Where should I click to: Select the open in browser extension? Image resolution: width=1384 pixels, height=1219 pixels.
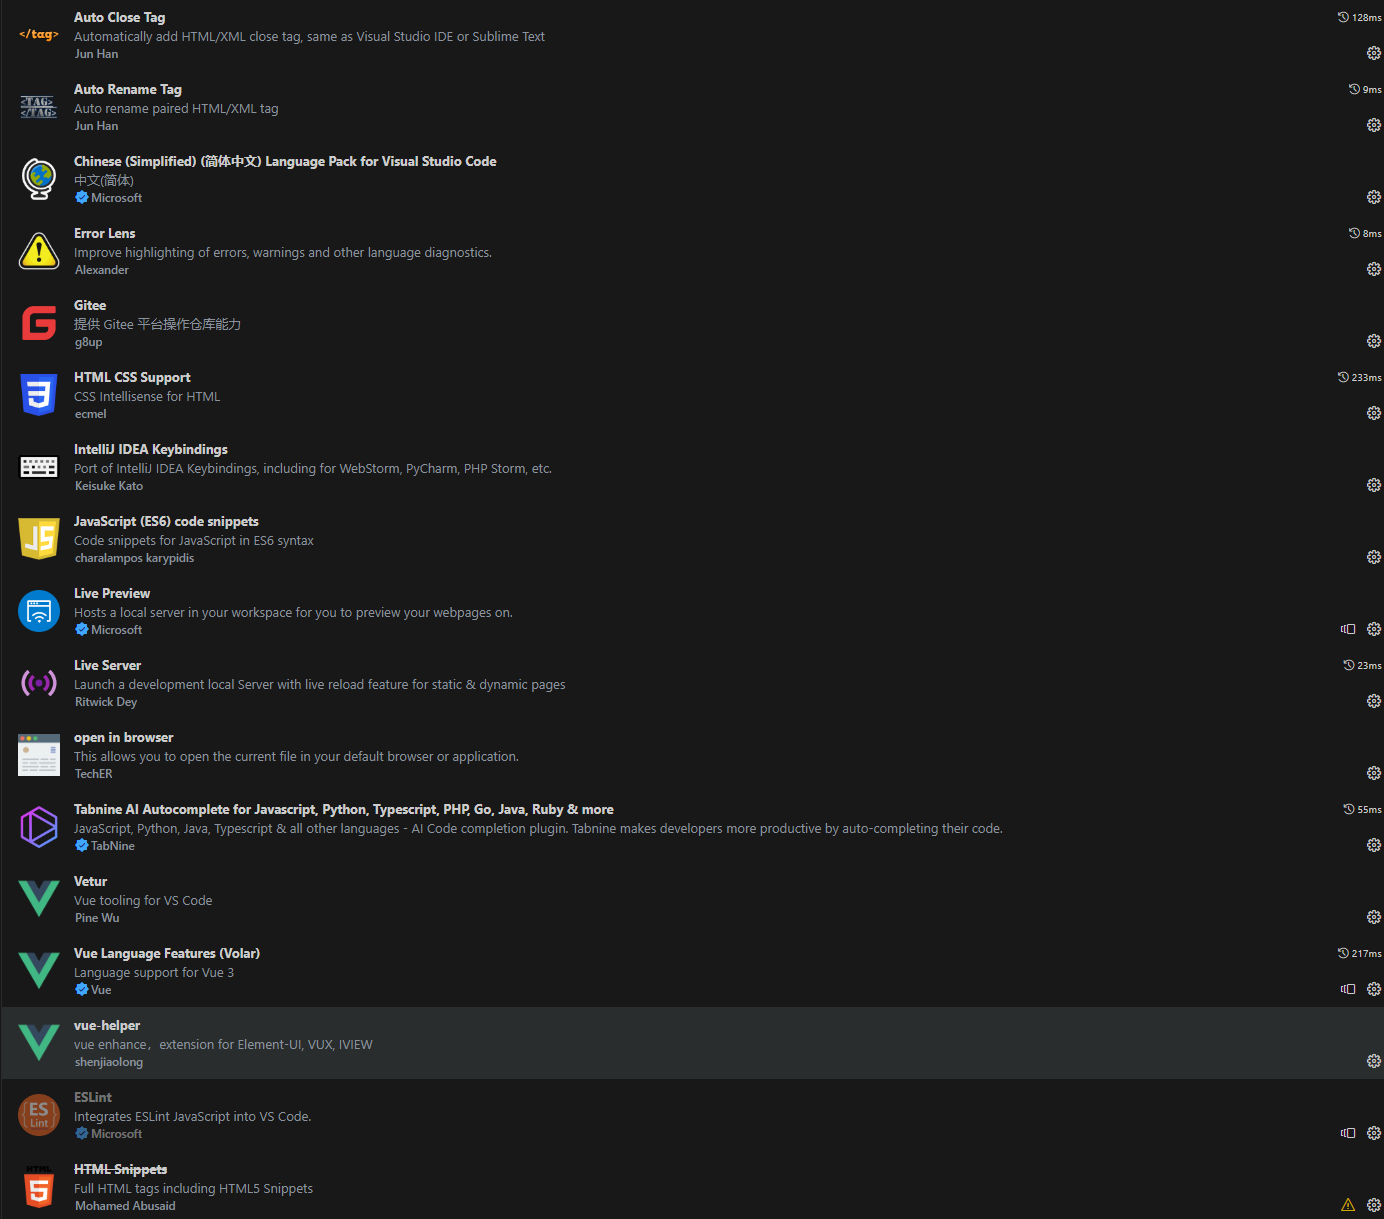pyautogui.click(x=692, y=755)
